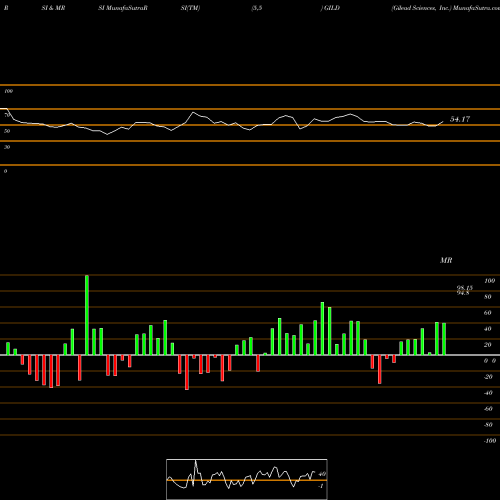500x500 pixels.
Task: Click the RSI axis label 100 on left
Action: pos(8,91)
